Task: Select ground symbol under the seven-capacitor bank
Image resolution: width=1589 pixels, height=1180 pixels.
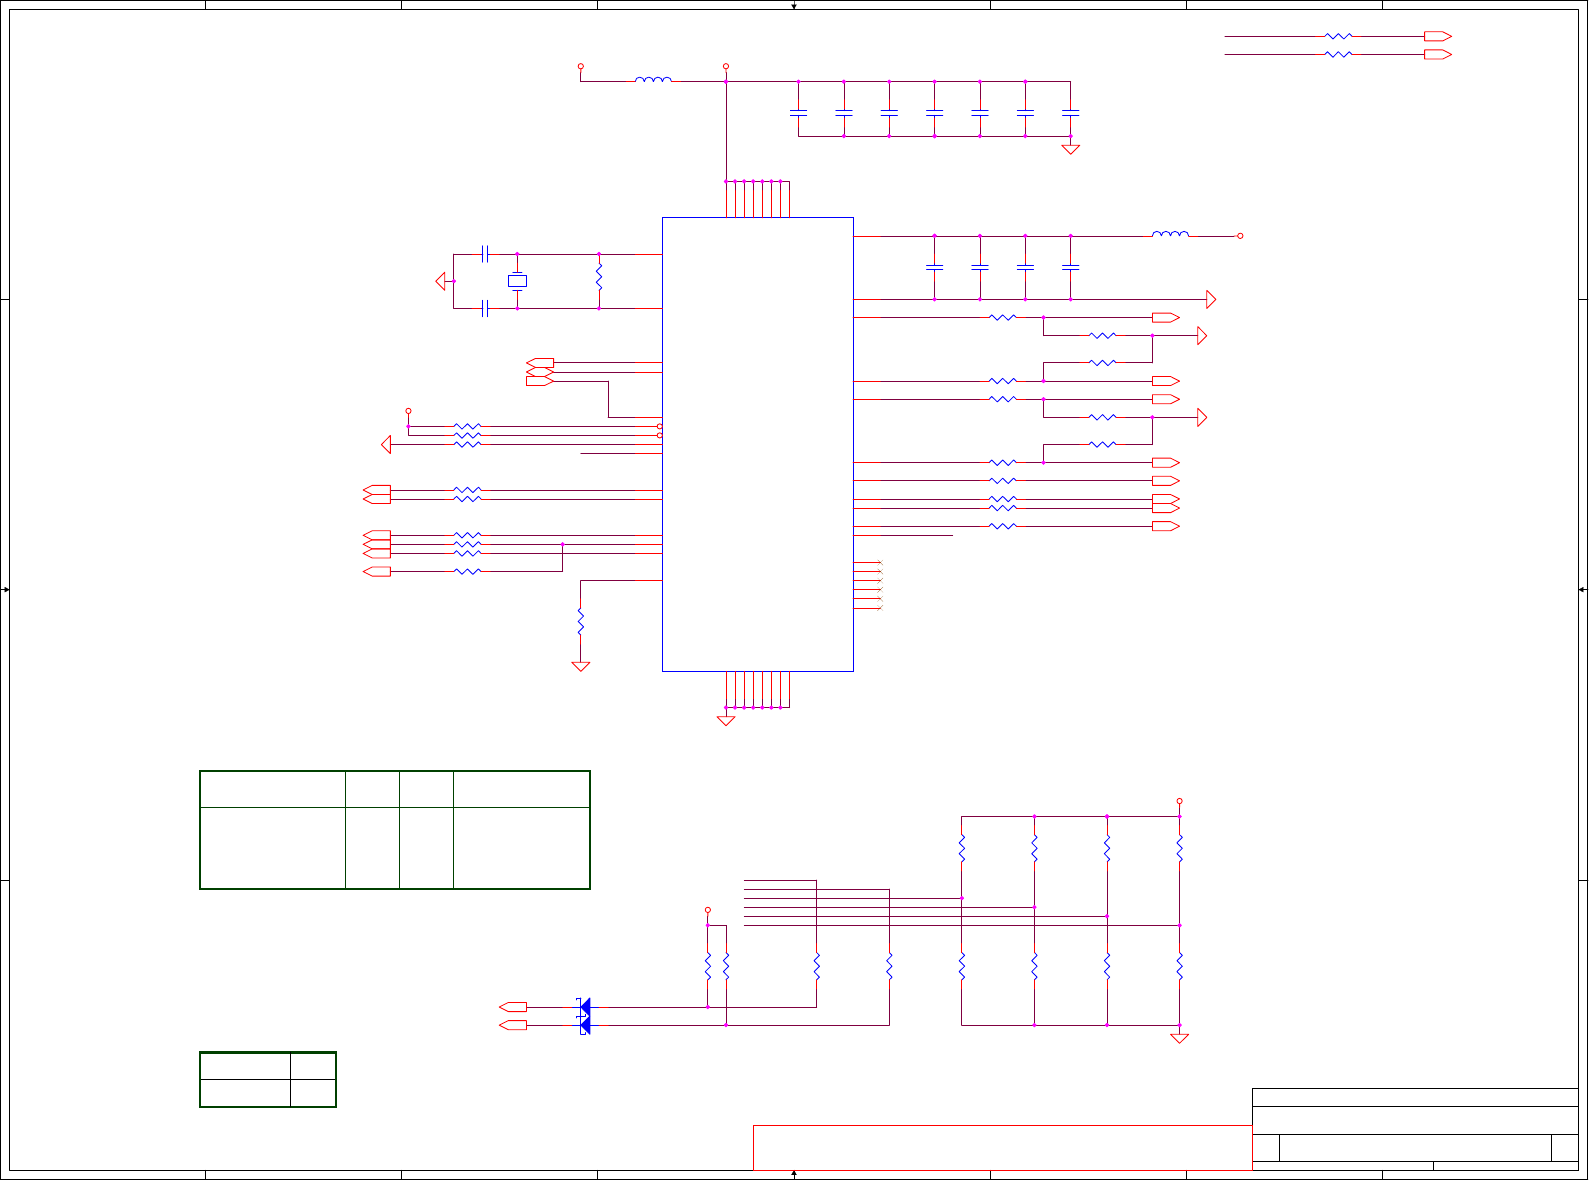Action: 1071,149
